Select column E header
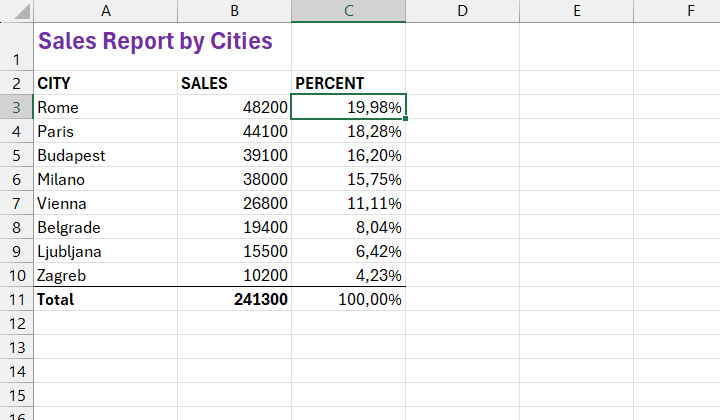Viewport: 720px width, 420px height. (x=577, y=11)
